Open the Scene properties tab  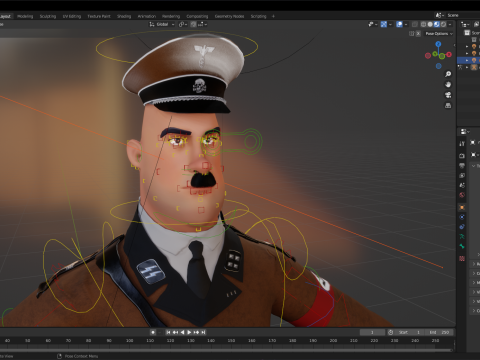click(x=462, y=185)
